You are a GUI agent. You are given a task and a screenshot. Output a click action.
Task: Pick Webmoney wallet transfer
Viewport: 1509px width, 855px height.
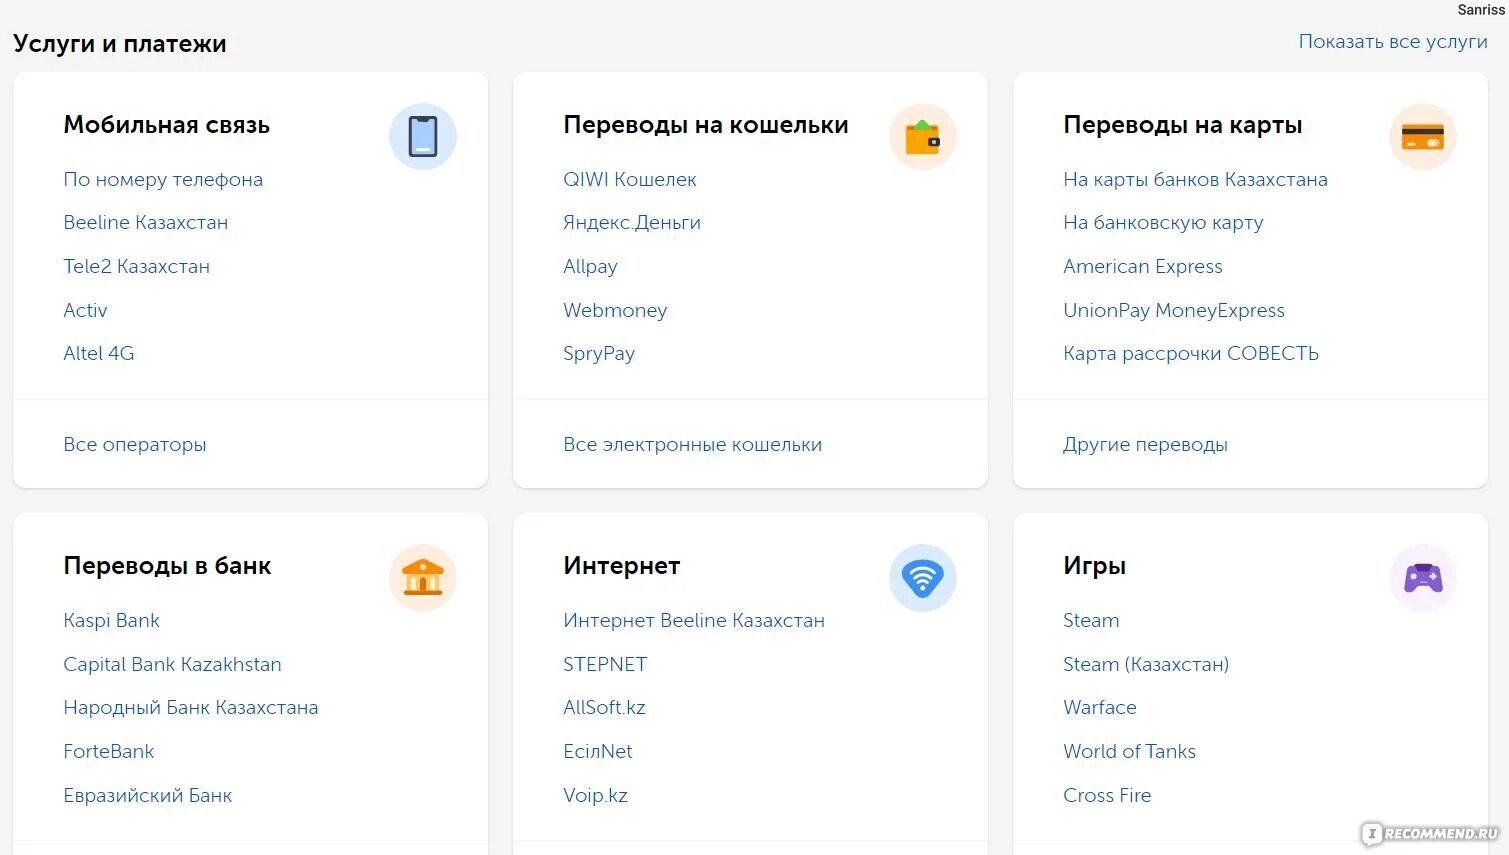(x=614, y=311)
